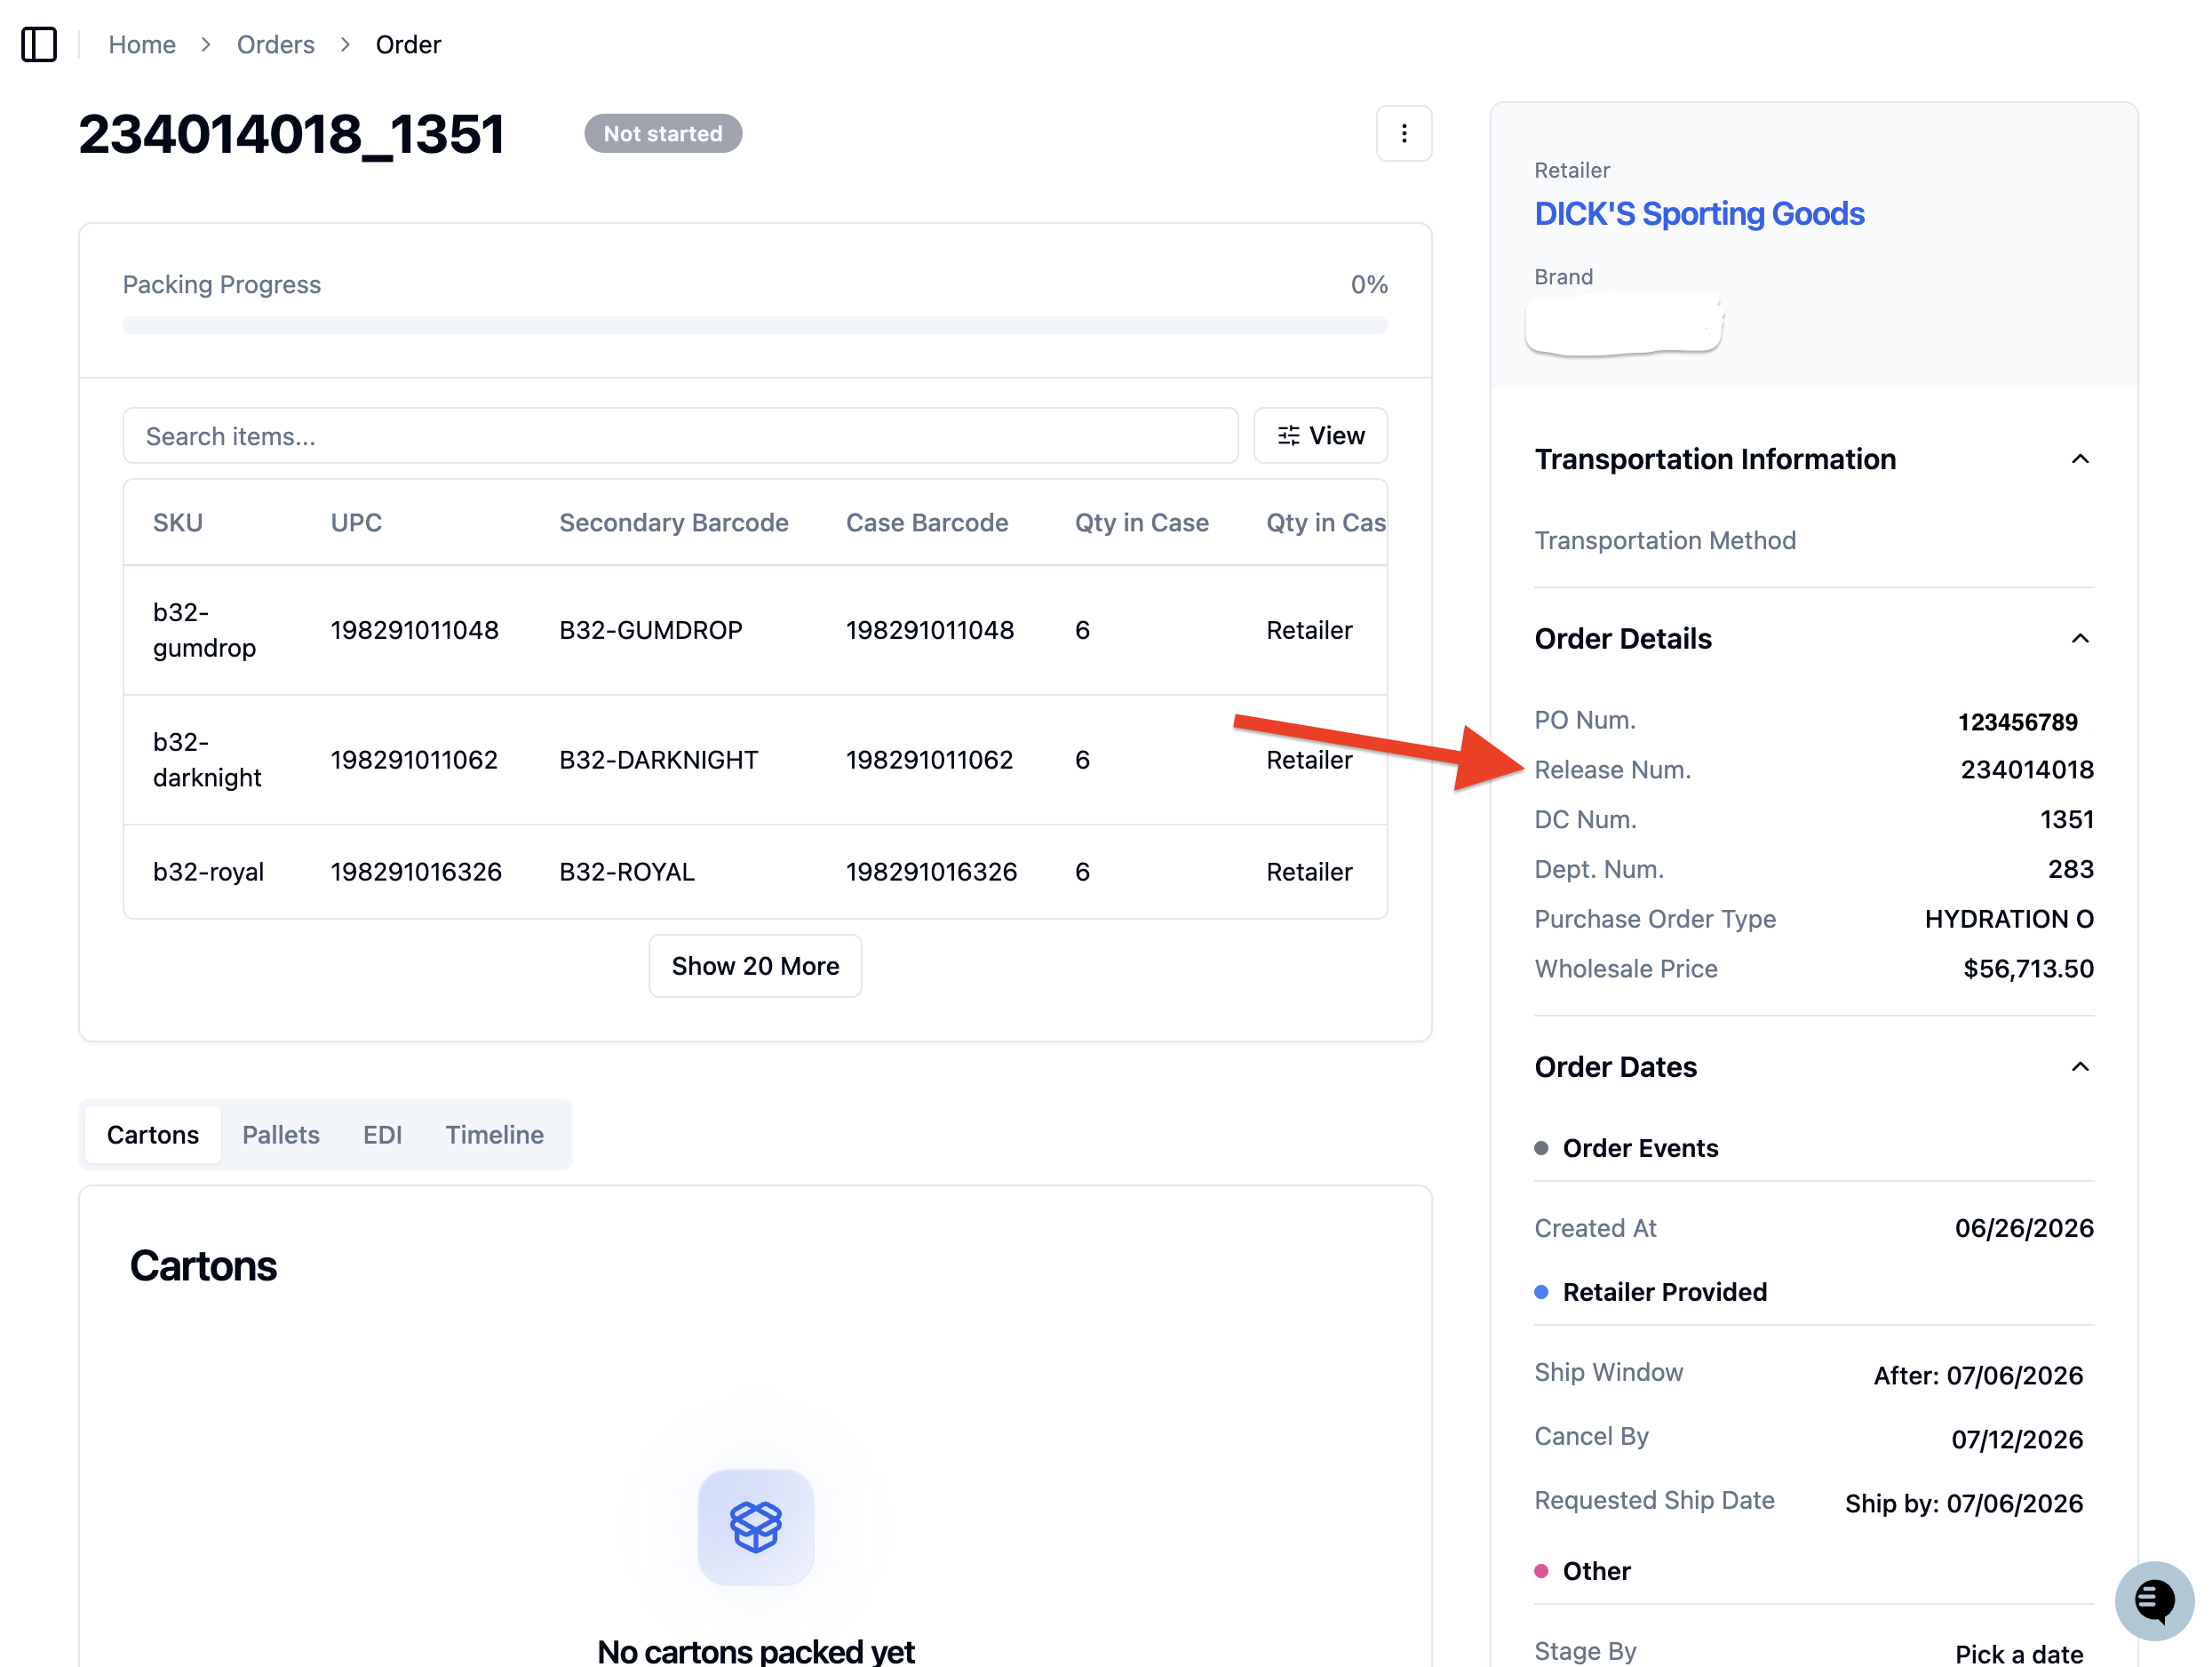Focus the Search items field
2212x1667 pixels.
[680, 435]
